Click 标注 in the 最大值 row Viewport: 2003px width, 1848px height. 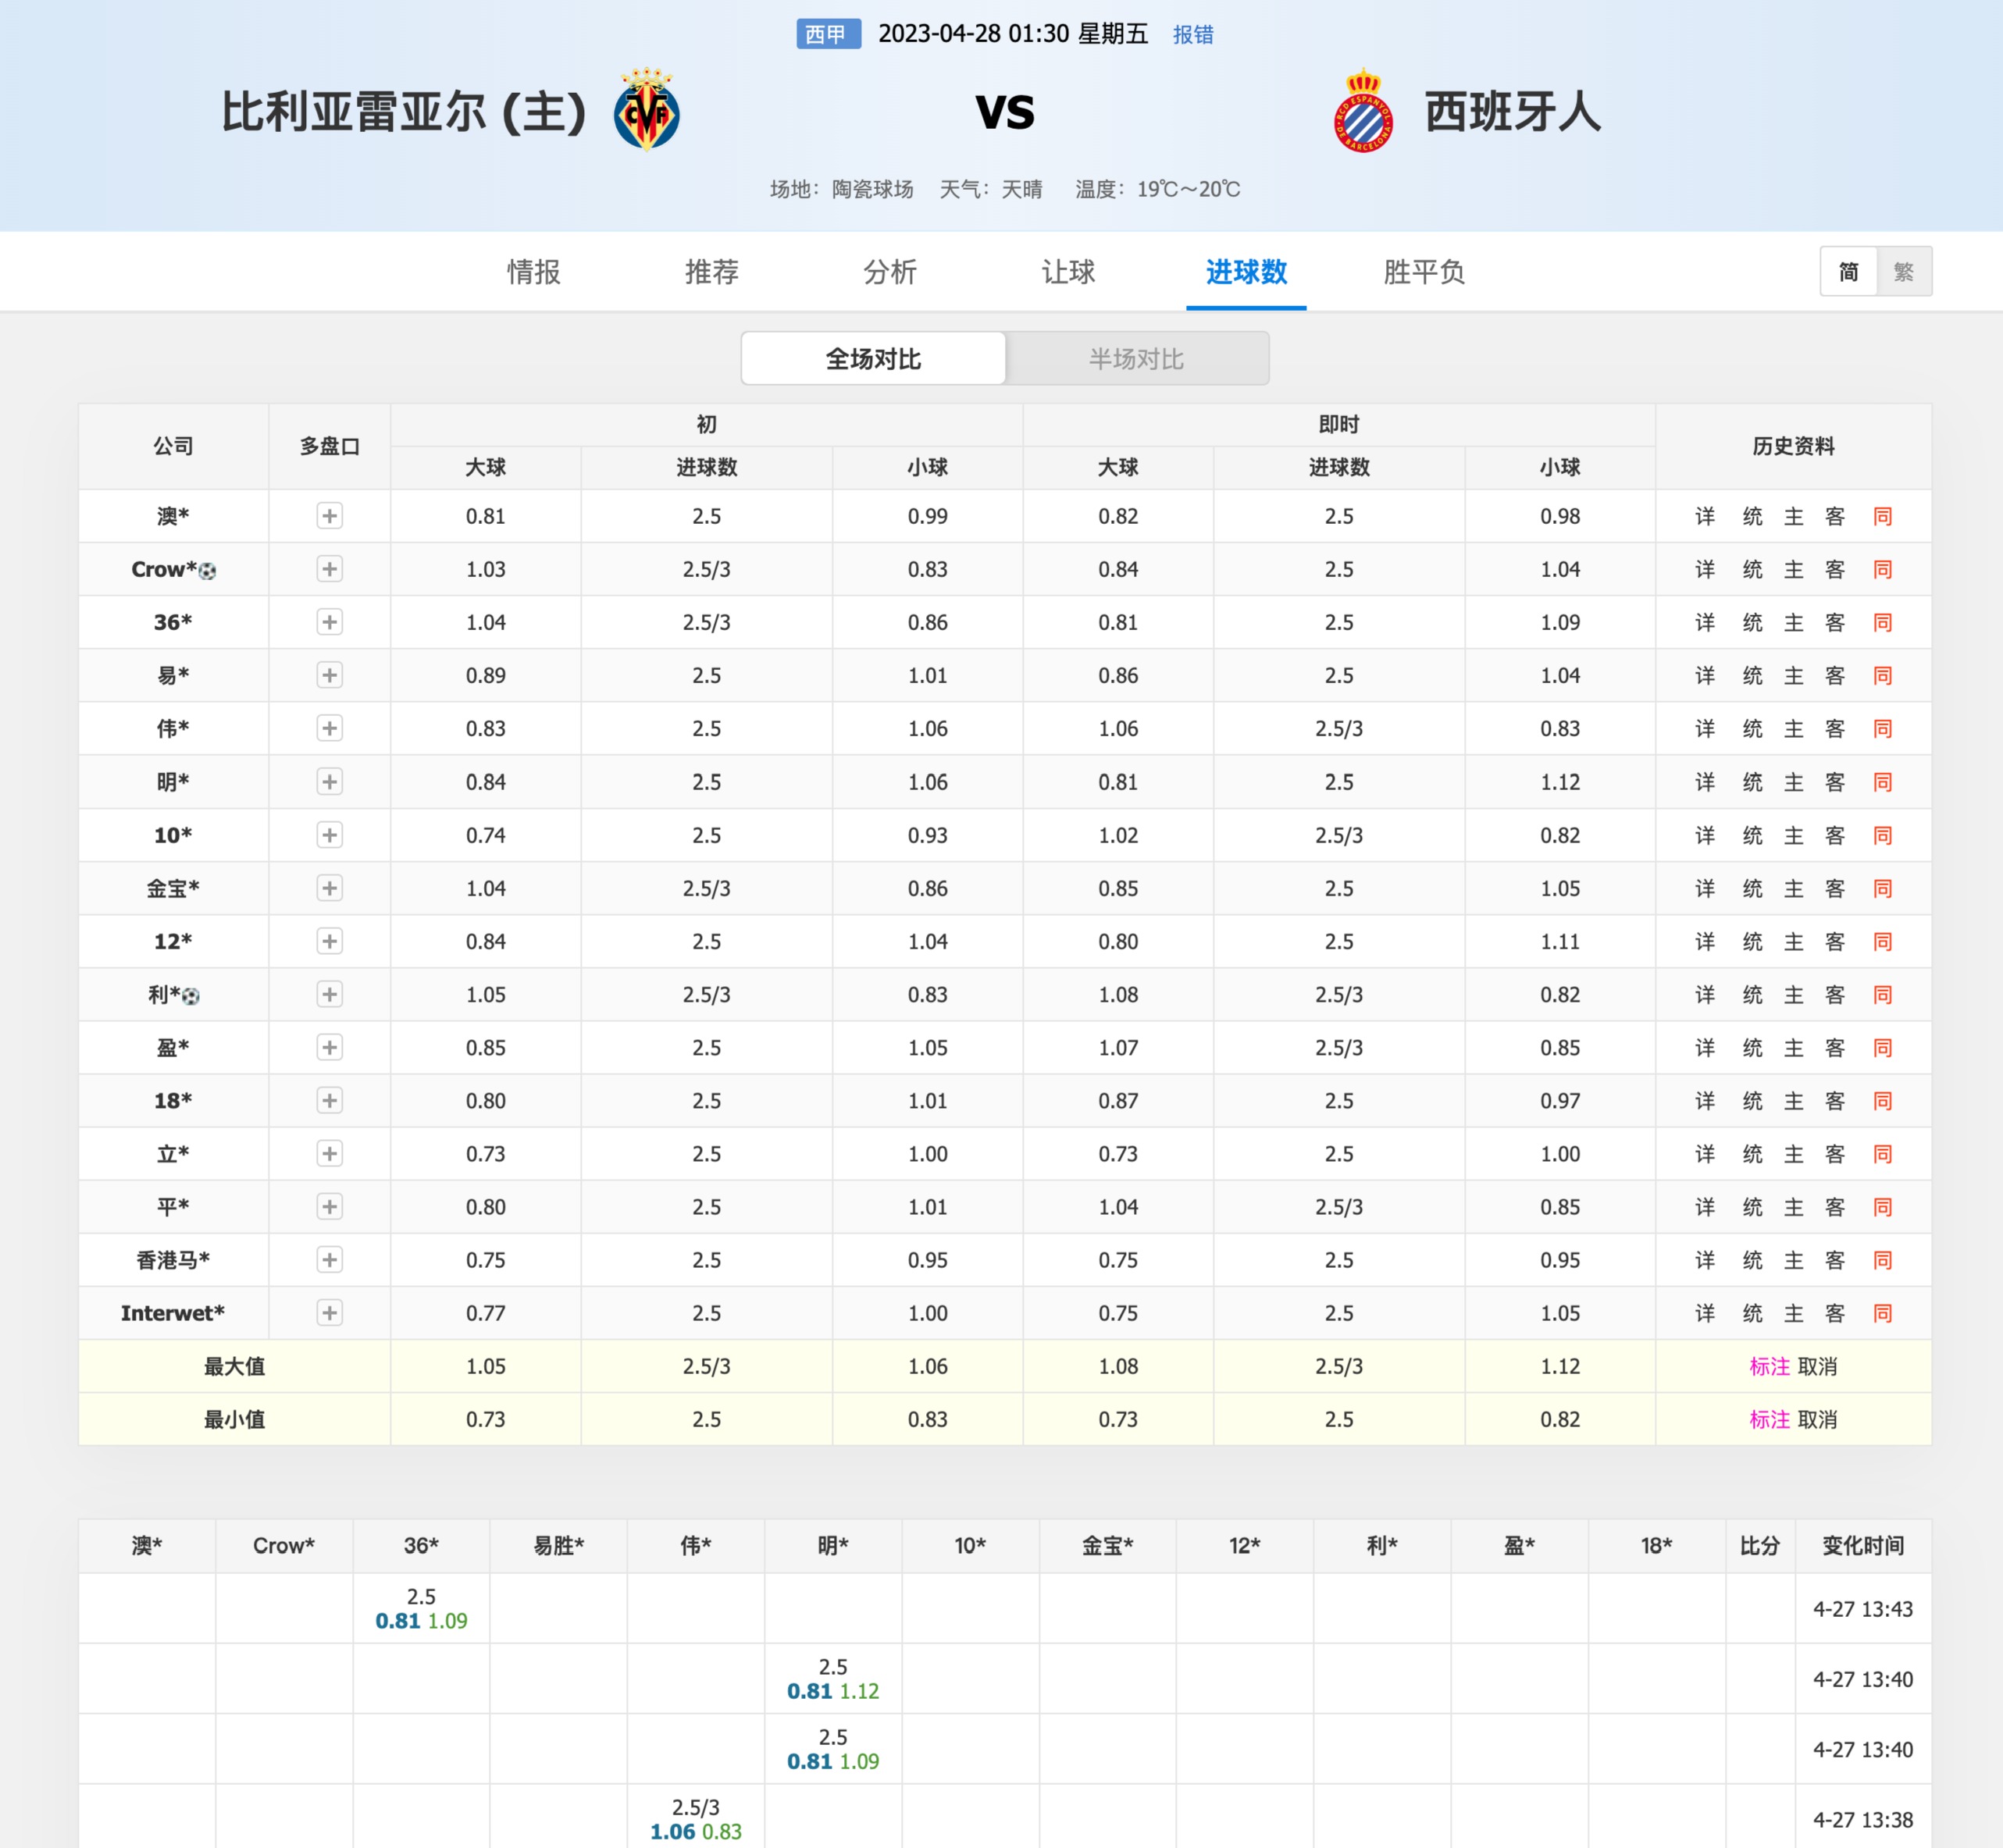click(1769, 1366)
